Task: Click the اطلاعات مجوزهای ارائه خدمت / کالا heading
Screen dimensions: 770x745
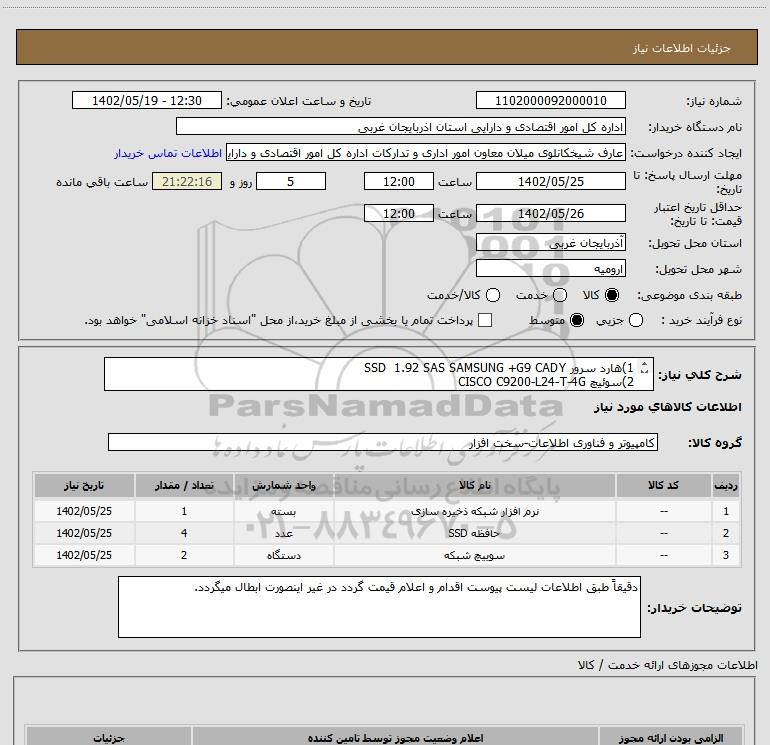Action: pos(667,665)
